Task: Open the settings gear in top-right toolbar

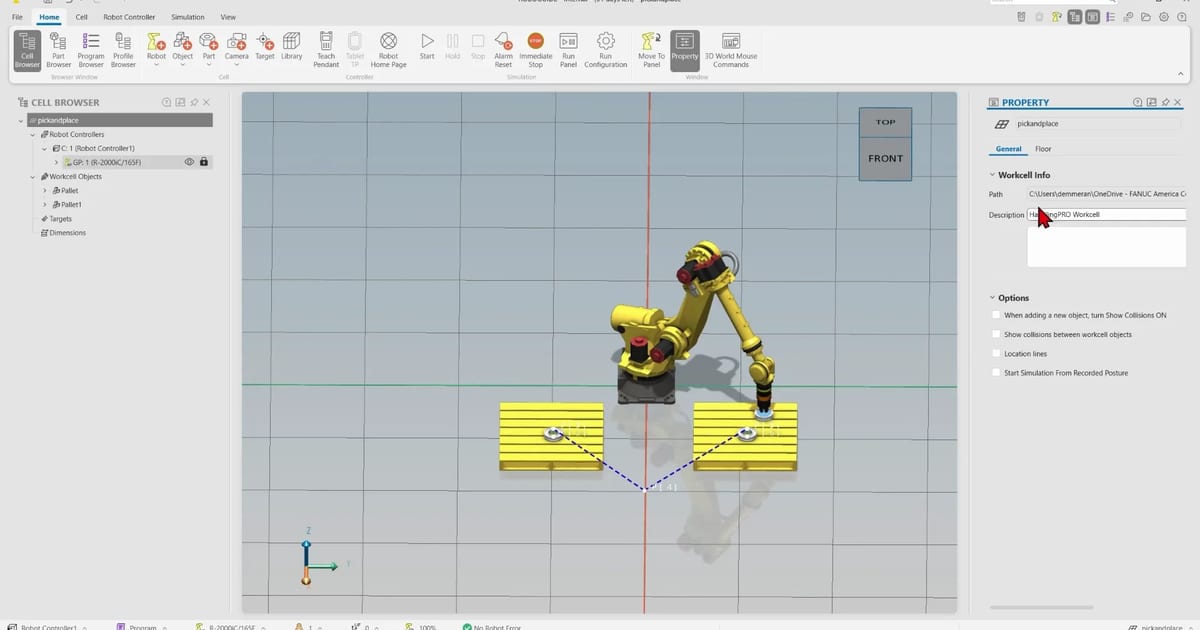Action: point(1164,17)
